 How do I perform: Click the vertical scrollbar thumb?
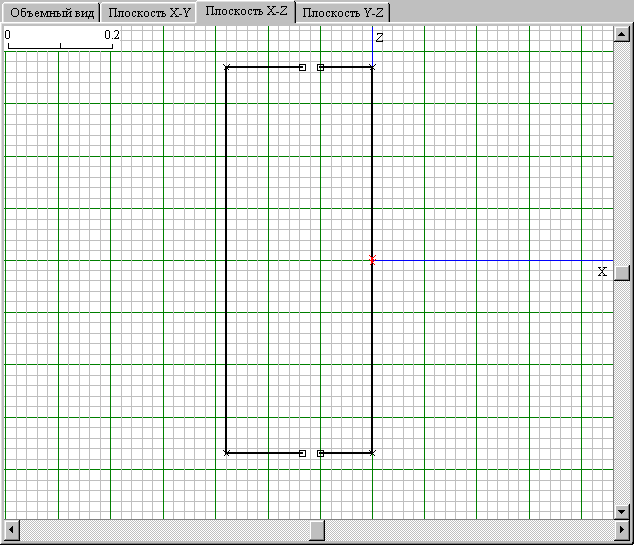click(621, 272)
